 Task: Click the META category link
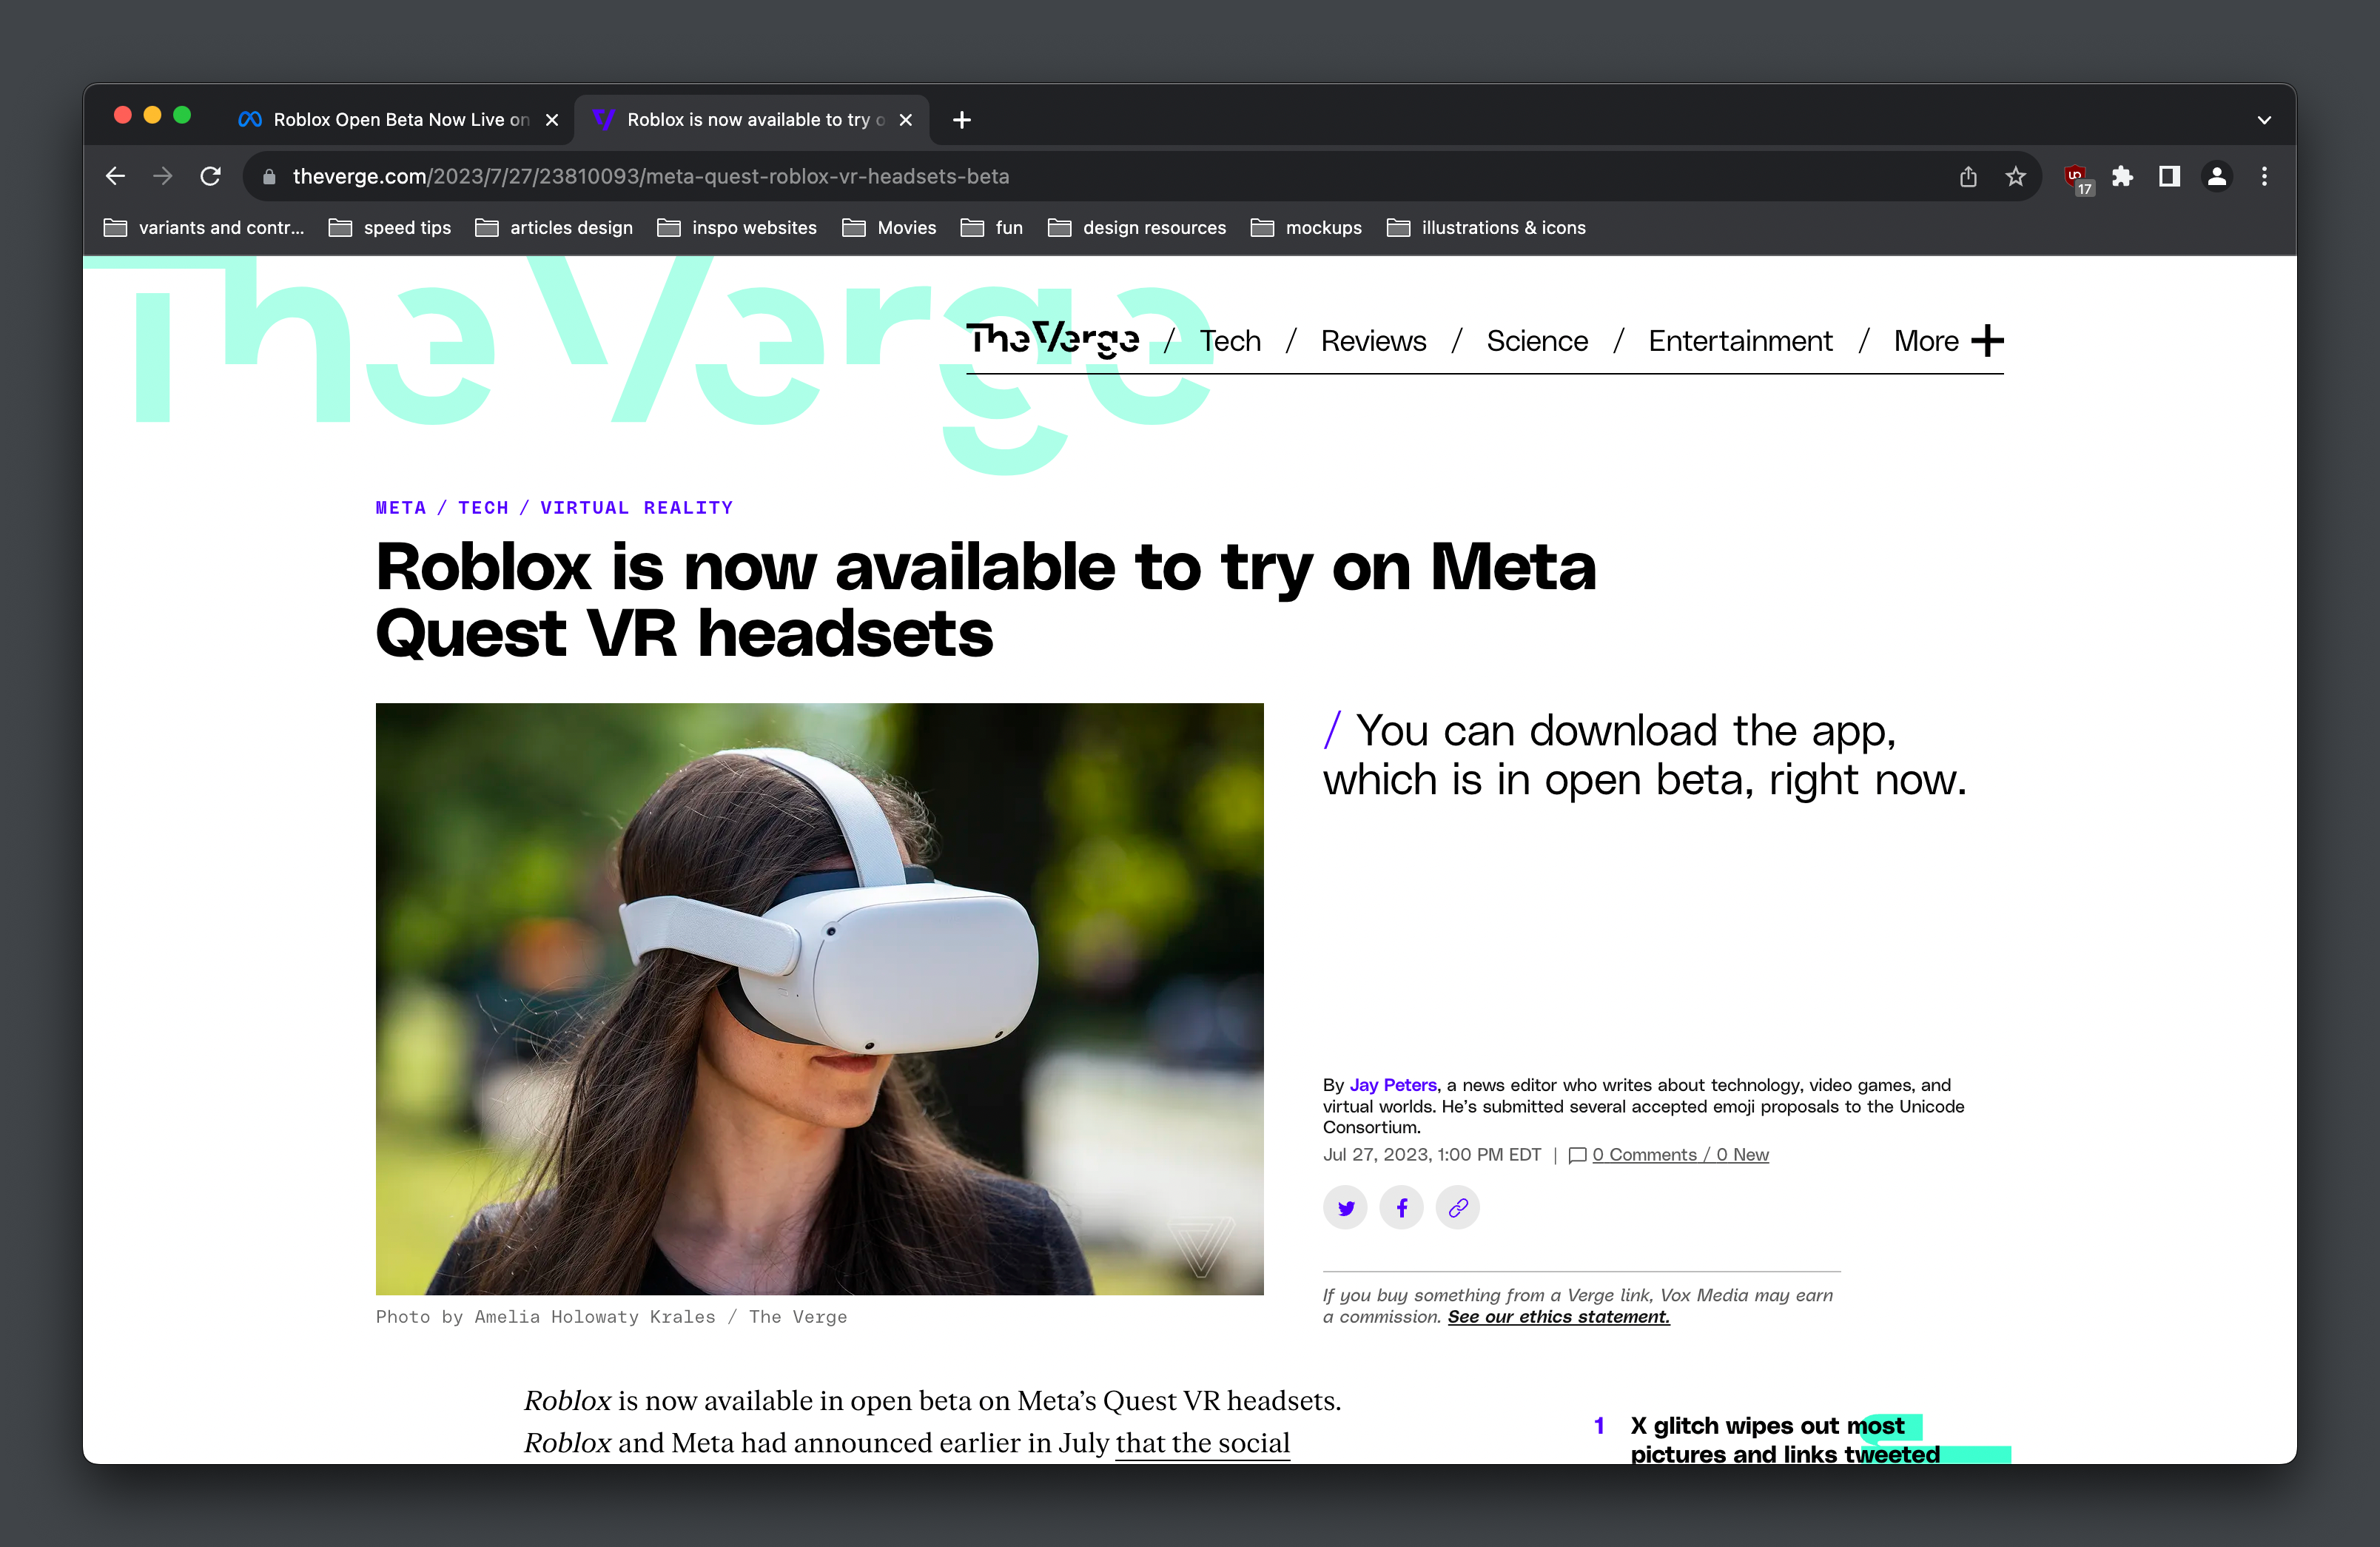[401, 508]
